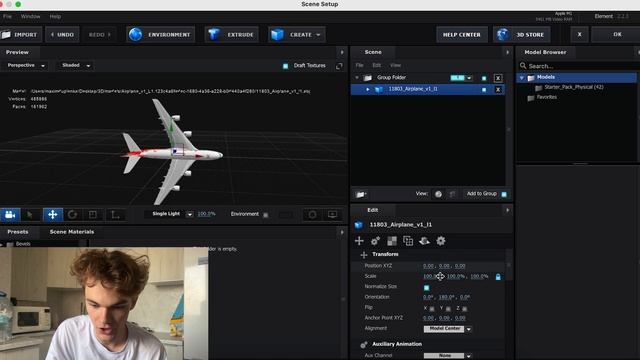The image size is (640, 360).
Task: Click the Environment globe button
Action: point(160,35)
